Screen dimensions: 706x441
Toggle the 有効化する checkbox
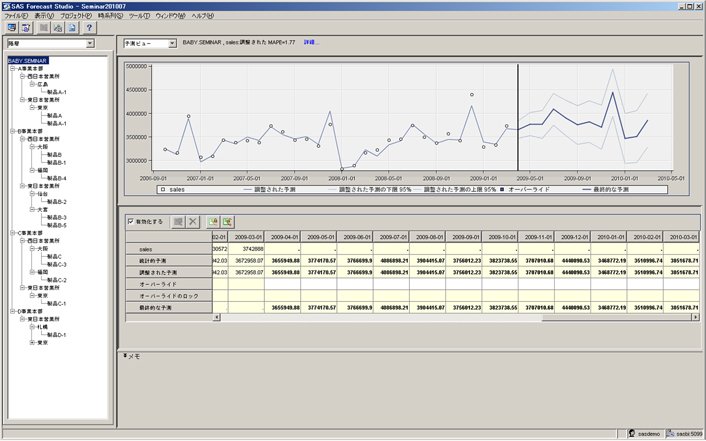click(131, 222)
